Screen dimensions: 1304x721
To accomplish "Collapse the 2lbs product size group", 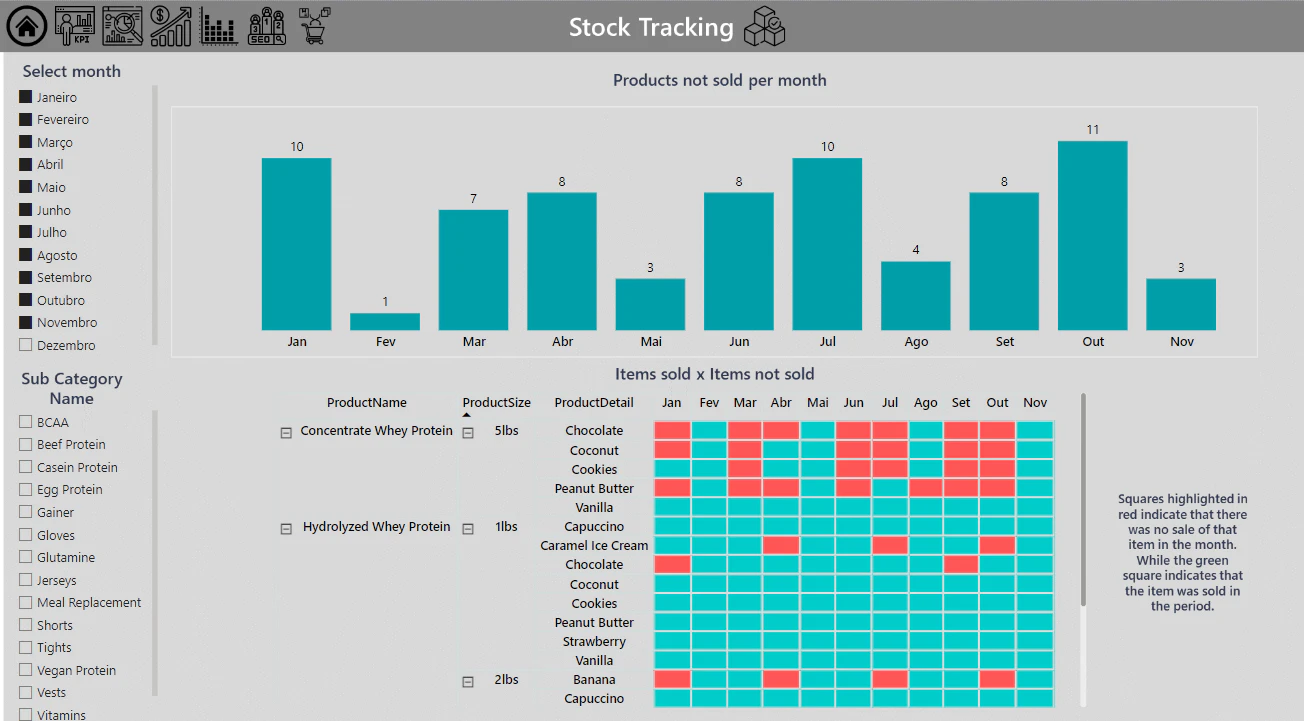I will (x=467, y=681).
